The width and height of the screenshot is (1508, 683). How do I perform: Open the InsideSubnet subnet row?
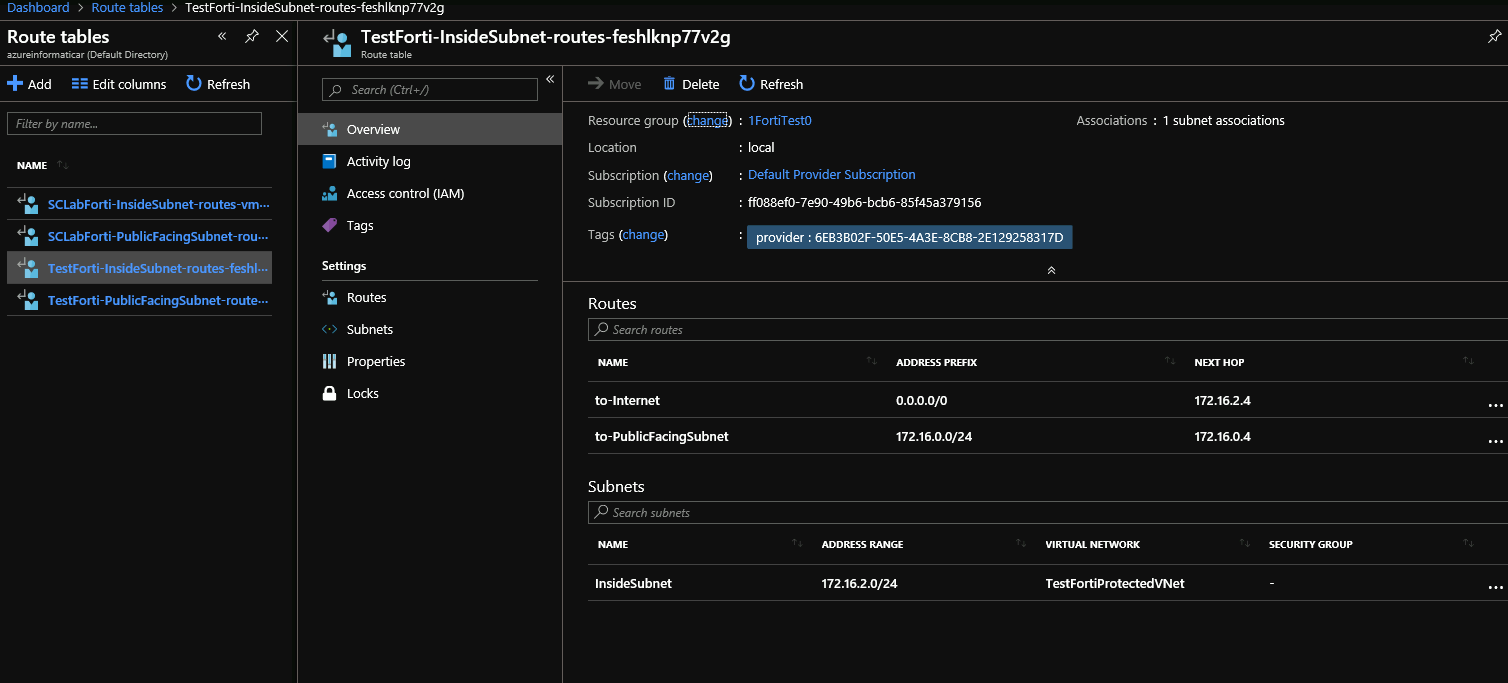pos(1048,583)
